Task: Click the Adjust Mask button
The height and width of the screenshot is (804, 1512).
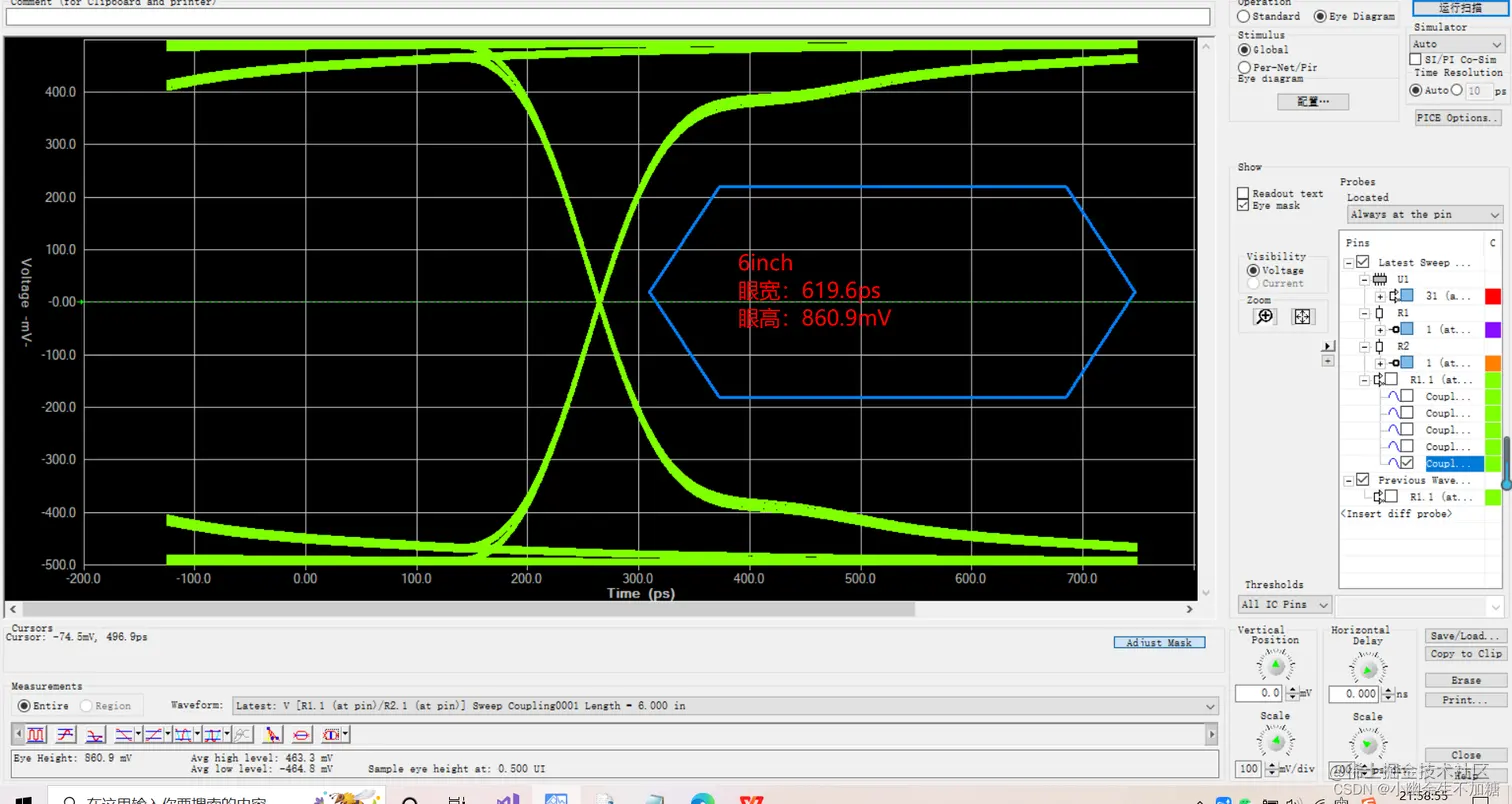Action: (1159, 643)
